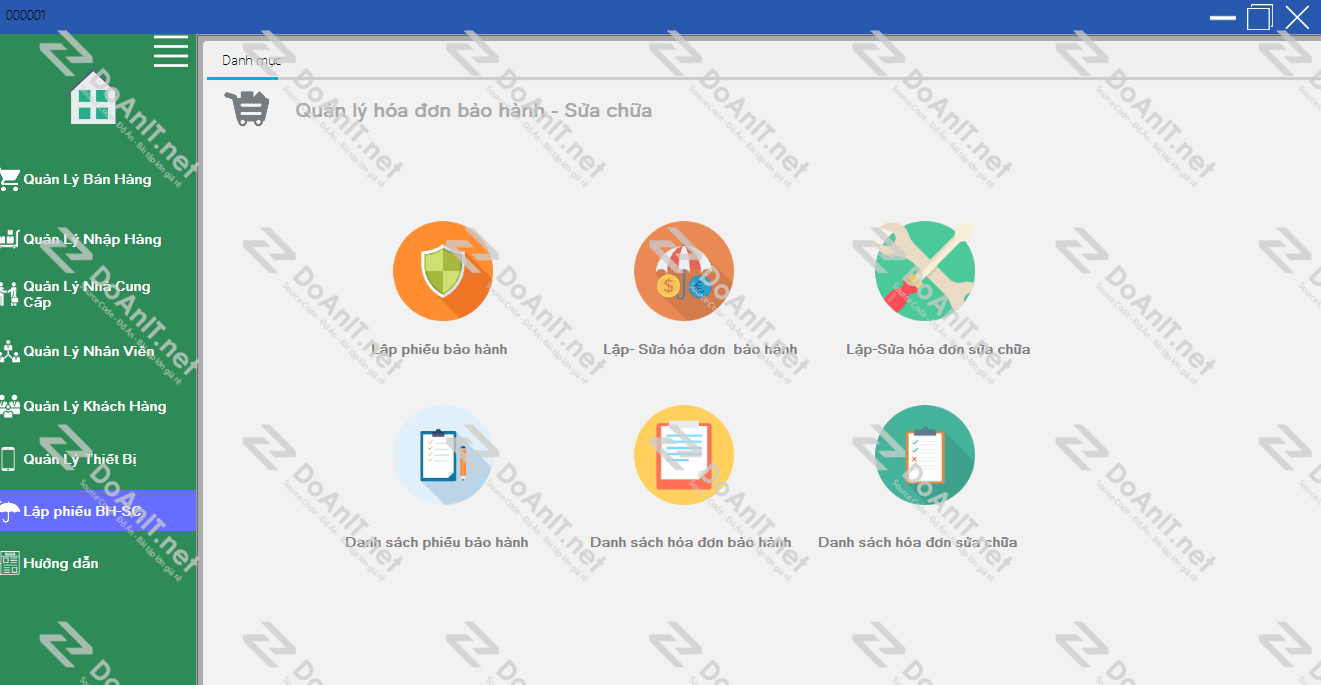
Task: Maximize the application window
Action: pyautogui.click(x=1259, y=17)
